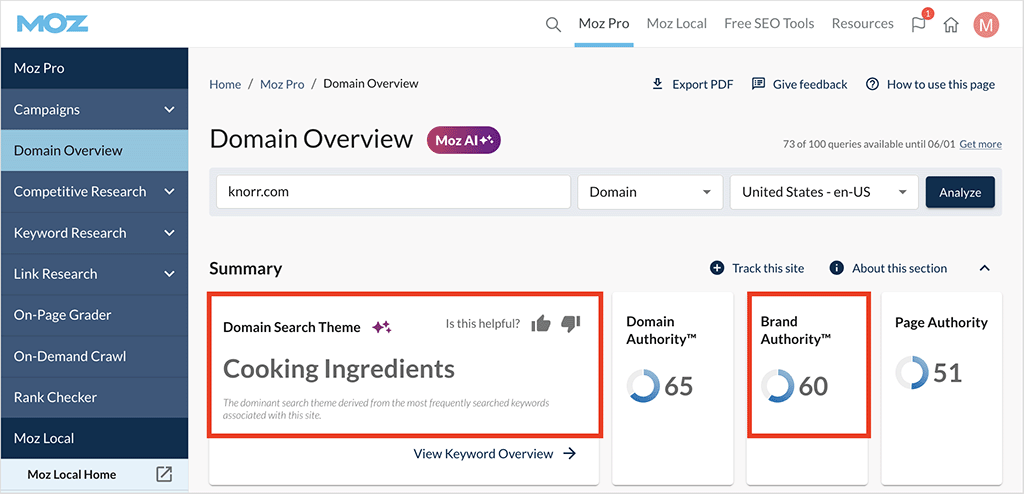The height and width of the screenshot is (494, 1024).
Task: Click the How to use question icon
Action: [x=872, y=84]
